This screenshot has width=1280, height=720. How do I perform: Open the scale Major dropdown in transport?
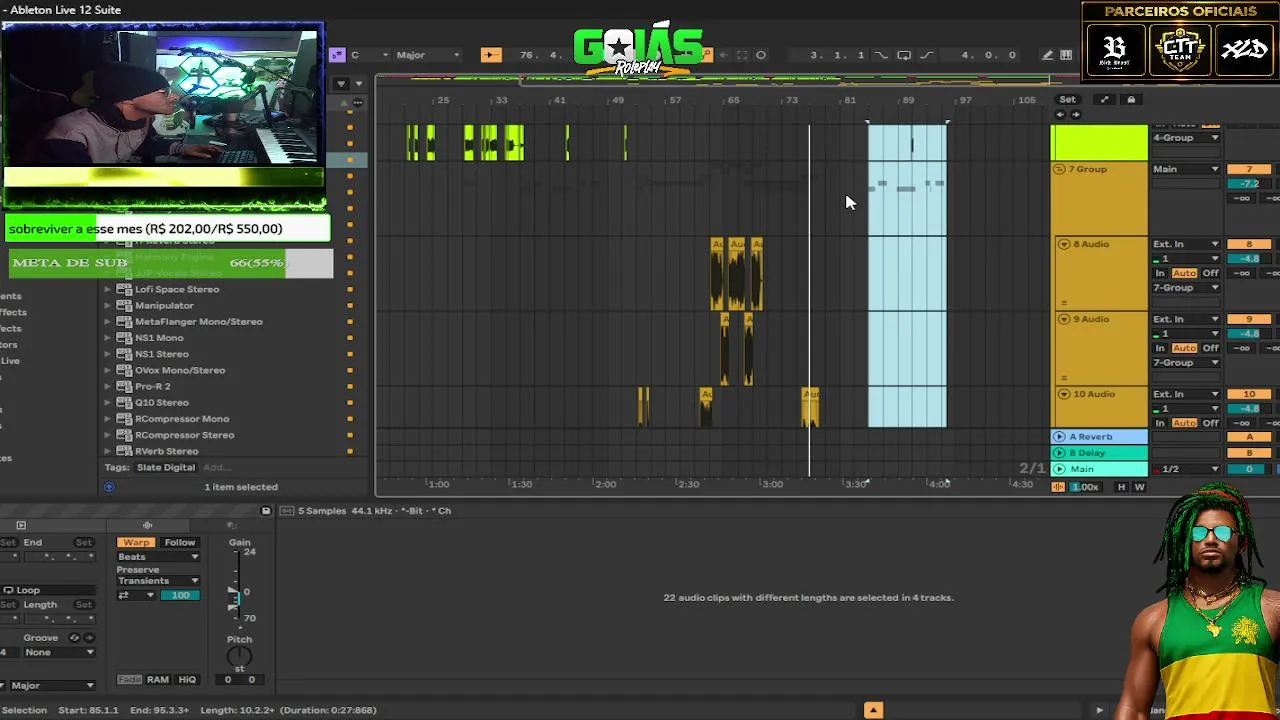click(428, 55)
